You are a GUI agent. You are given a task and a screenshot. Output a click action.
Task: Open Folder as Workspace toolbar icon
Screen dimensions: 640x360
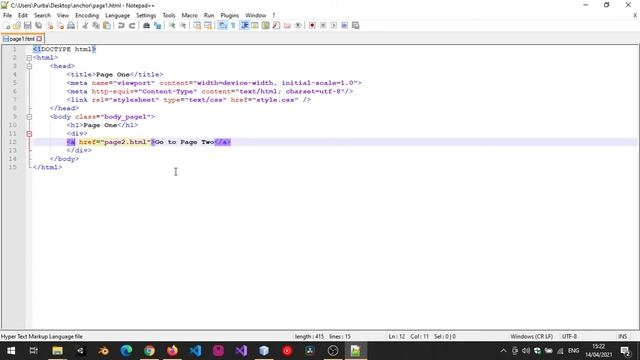[287, 25]
